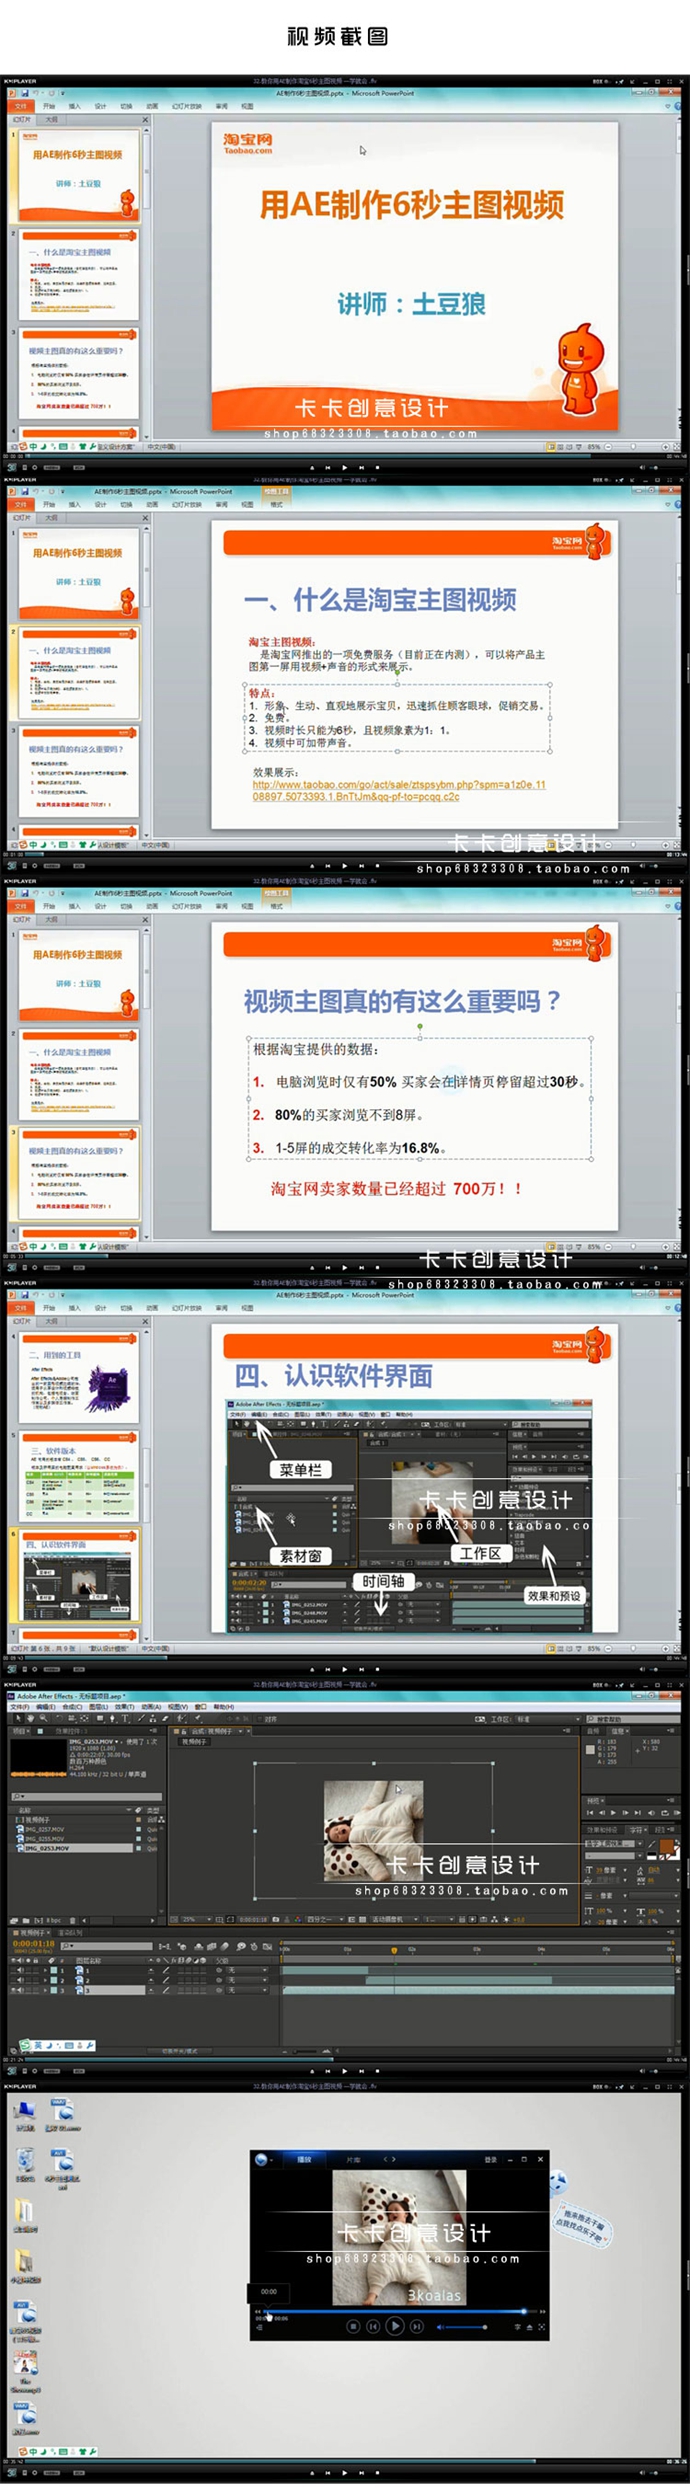Screen dimensions: 690x2492
Task: Open After Effects 效果 menu
Action: tap(124, 1707)
